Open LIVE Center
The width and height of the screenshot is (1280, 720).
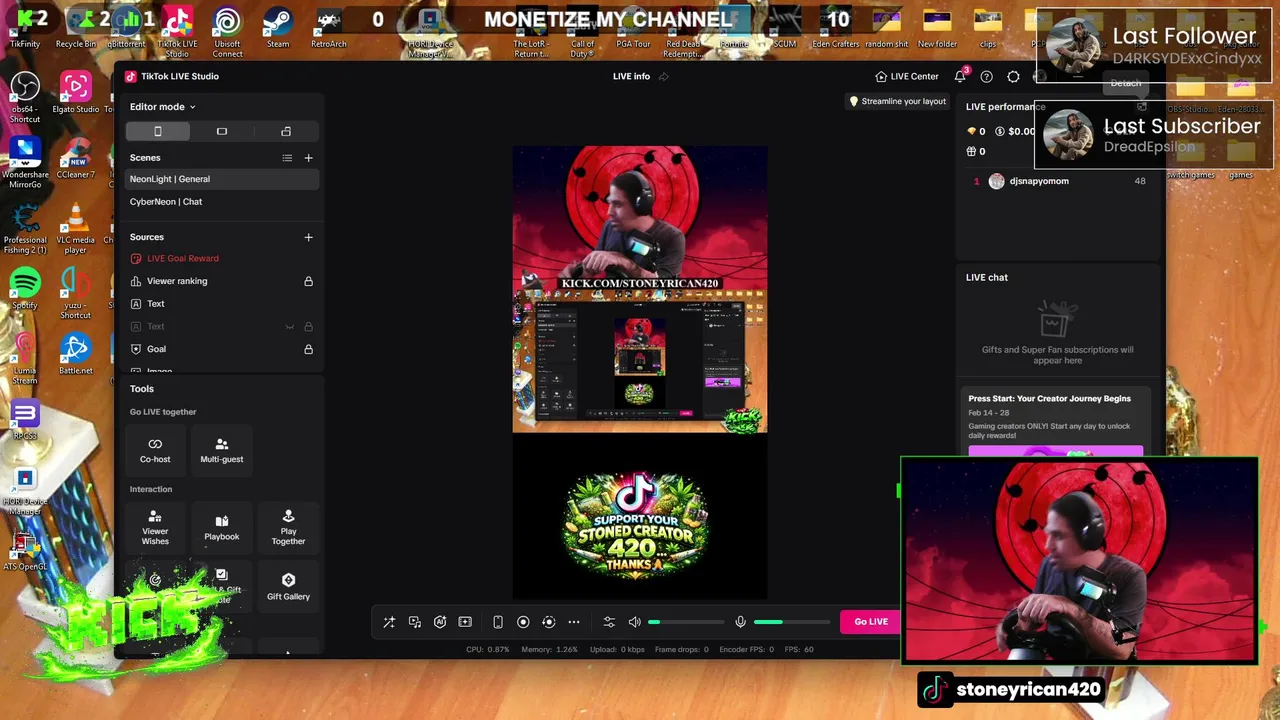pos(907,76)
